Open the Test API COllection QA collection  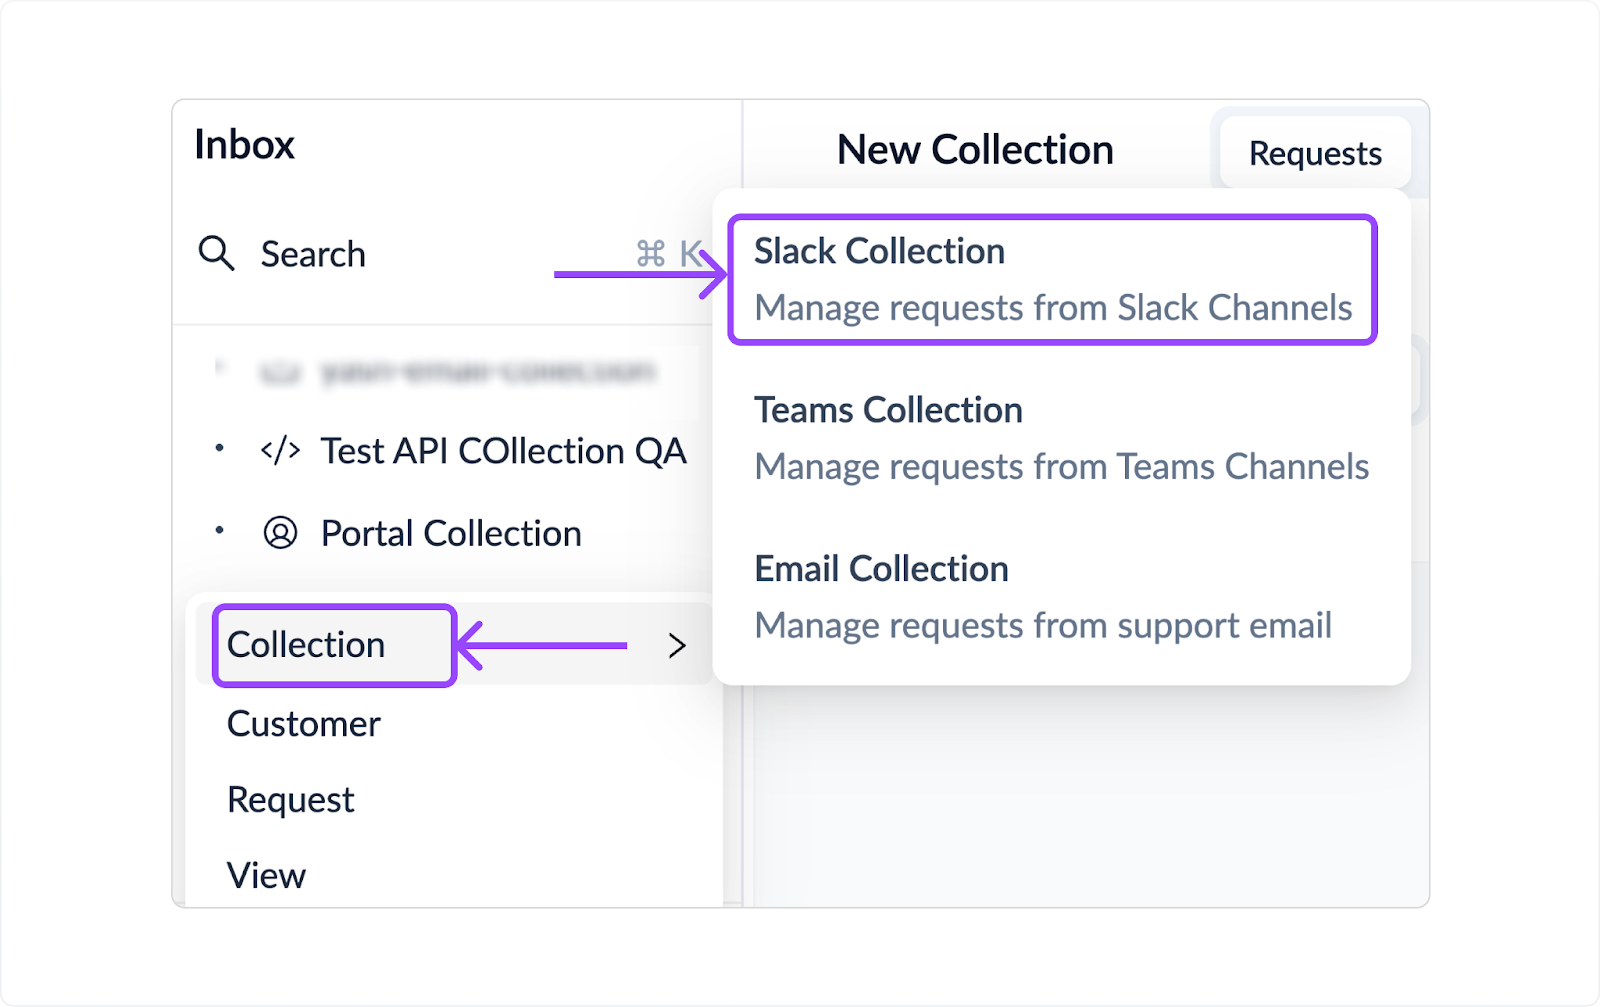tap(504, 450)
